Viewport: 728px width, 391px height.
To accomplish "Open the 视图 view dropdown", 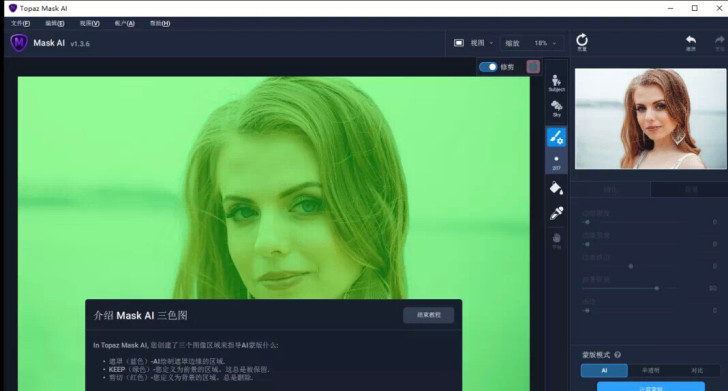I will tap(481, 43).
